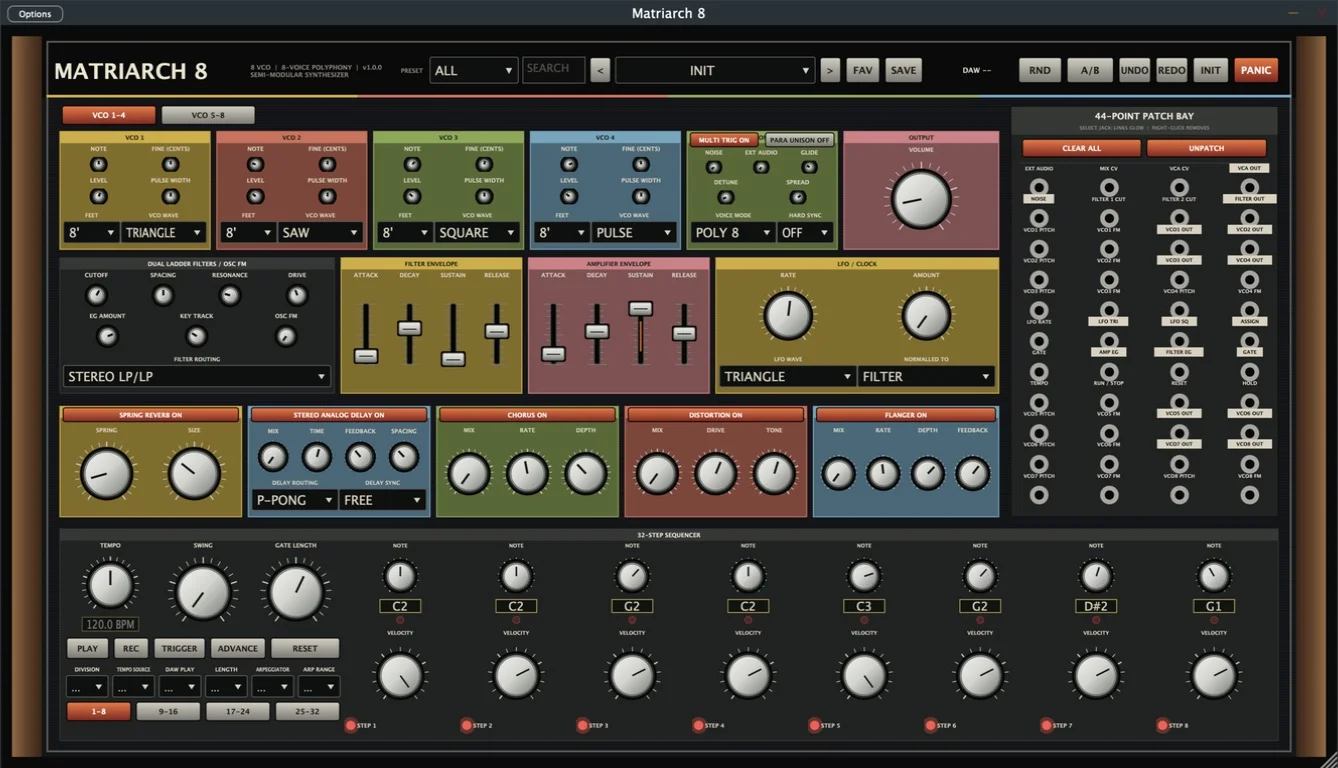The width and height of the screenshot is (1338, 768).
Task: Adjust the VCO 2 Pulse Width knob
Action: click(327, 196)
